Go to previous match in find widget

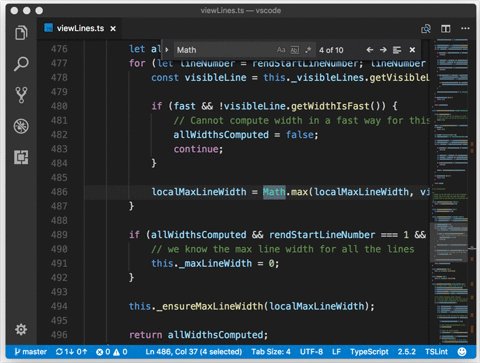coord(370,50)
